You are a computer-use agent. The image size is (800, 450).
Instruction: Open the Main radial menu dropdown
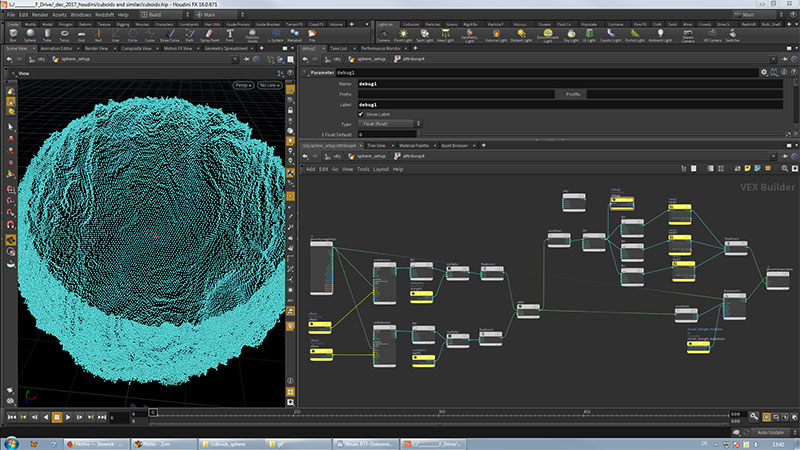coord(219,15)
